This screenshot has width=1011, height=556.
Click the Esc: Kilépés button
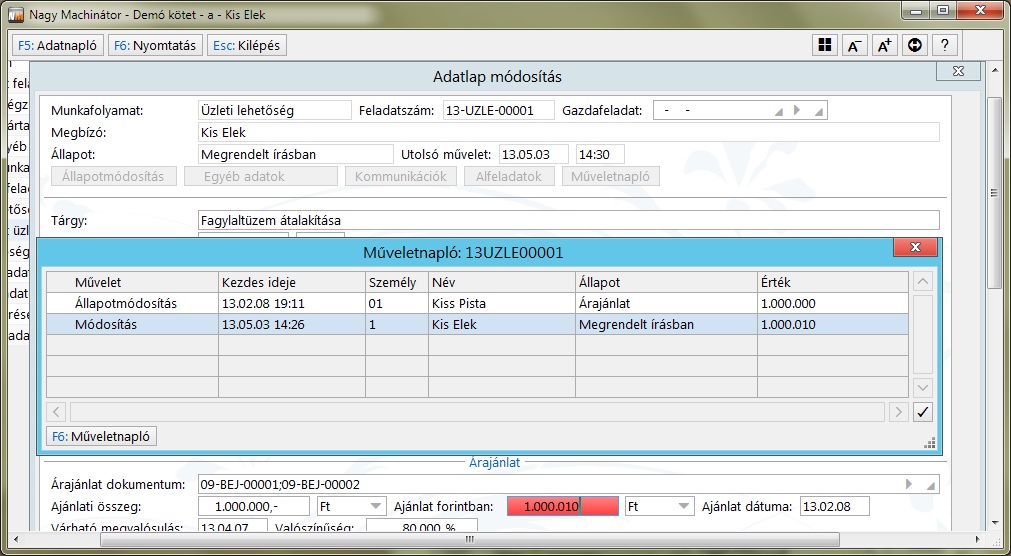pyautogui.click(x=246, y=46)
